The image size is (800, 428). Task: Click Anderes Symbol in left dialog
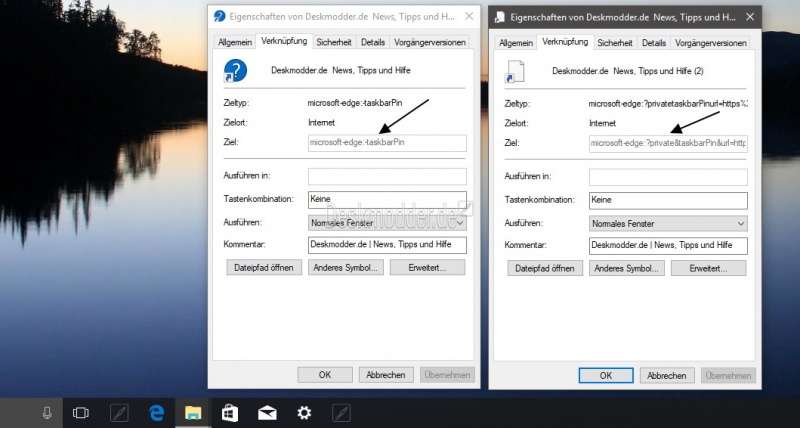coord(345,267)
